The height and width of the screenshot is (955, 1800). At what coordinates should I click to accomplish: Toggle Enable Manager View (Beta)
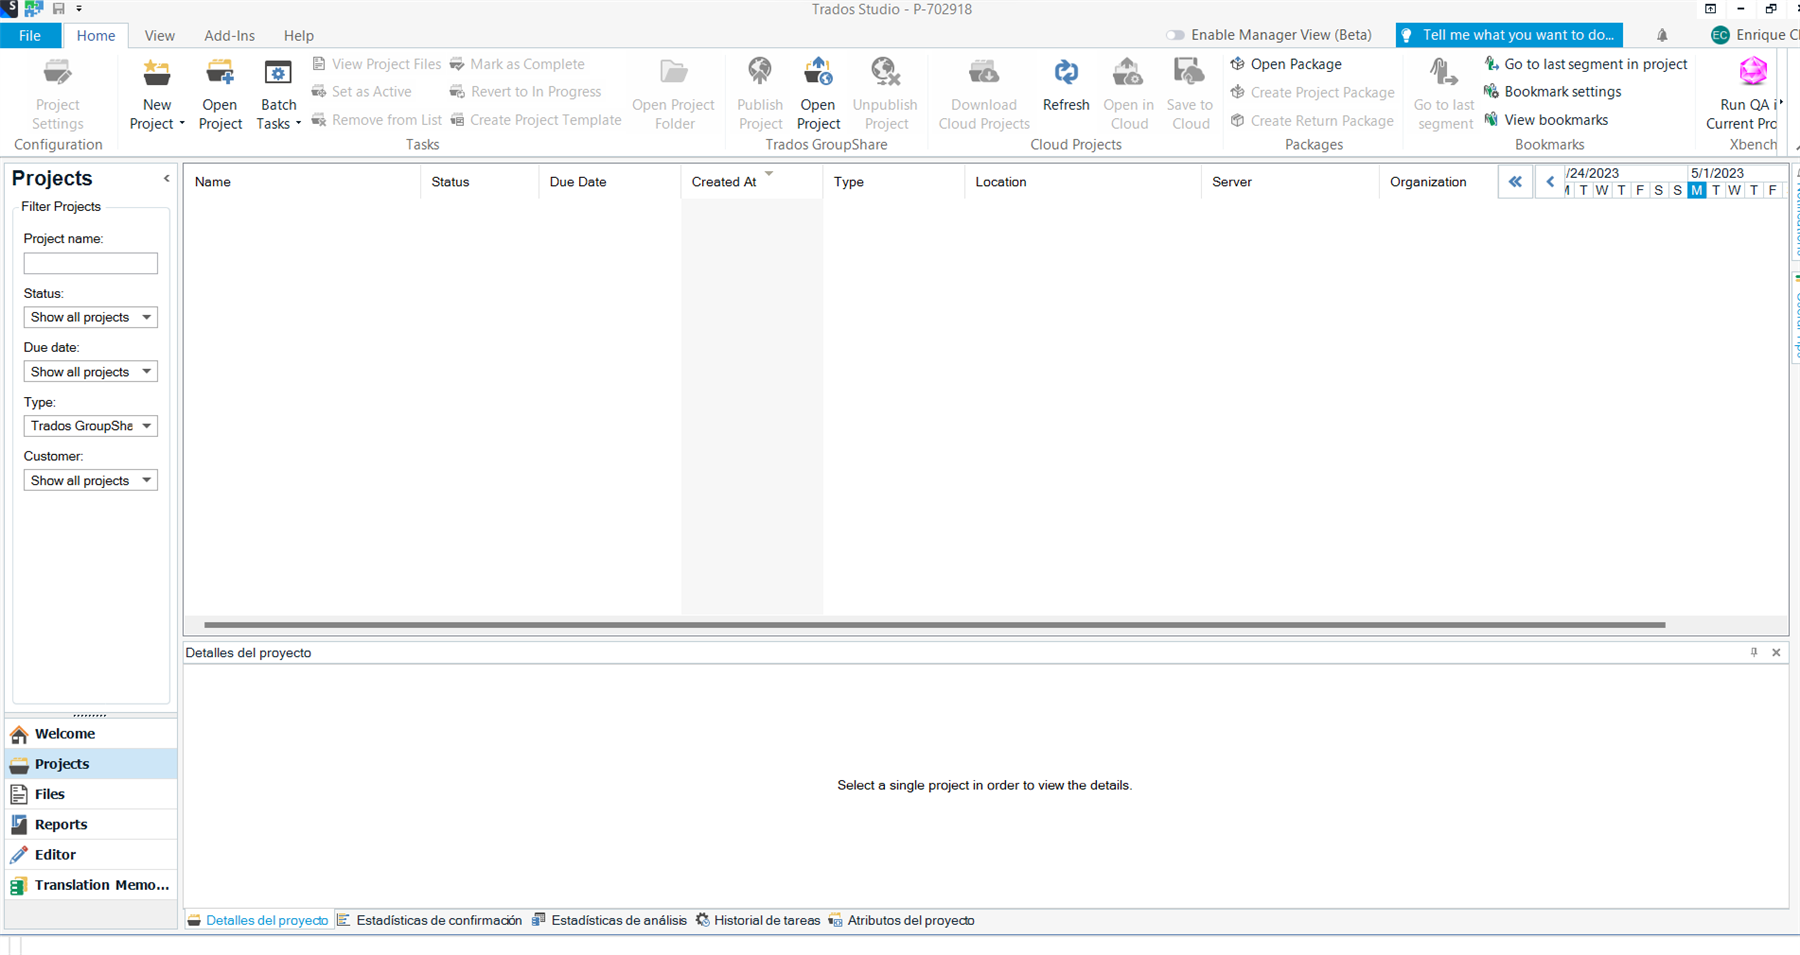coord(1176,35)
